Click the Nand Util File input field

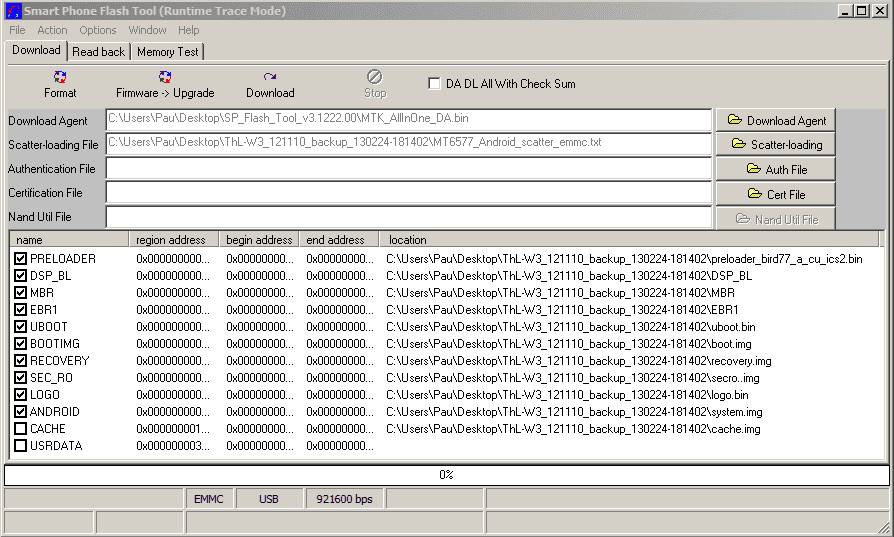(x=409, y=217)
